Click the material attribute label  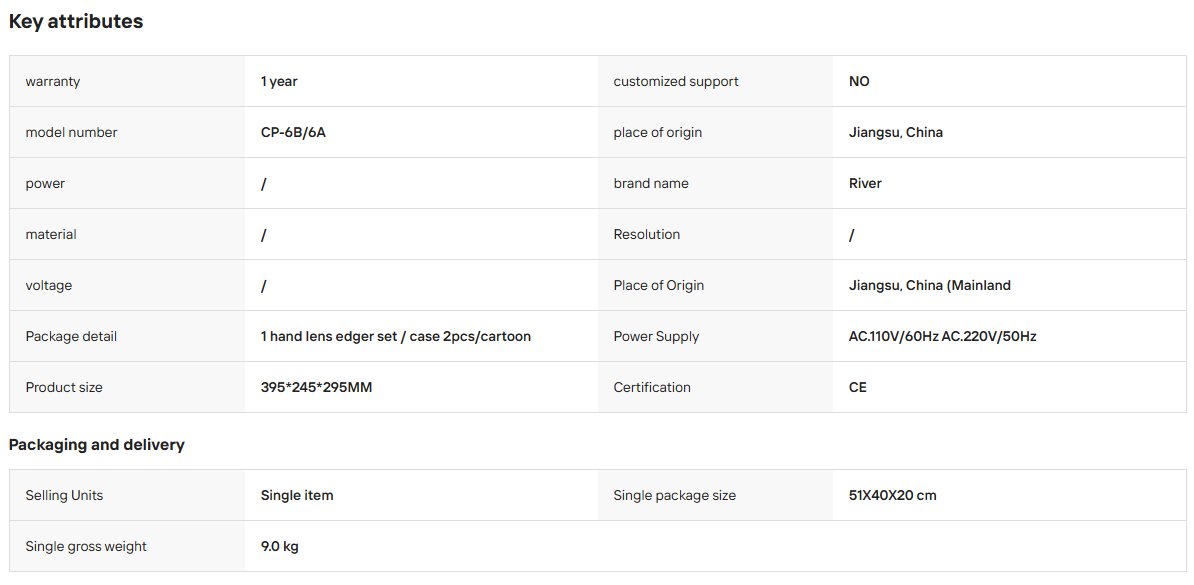51,235
